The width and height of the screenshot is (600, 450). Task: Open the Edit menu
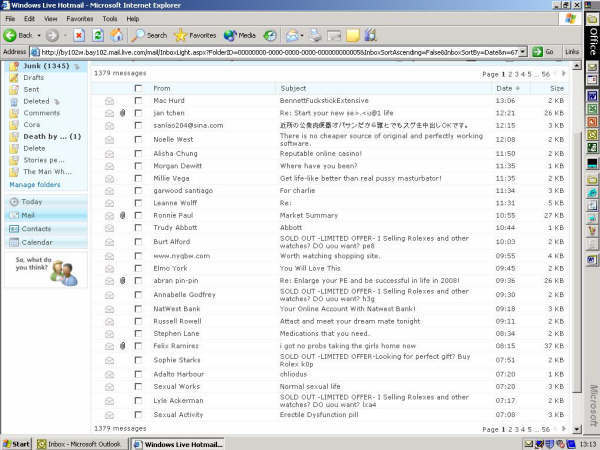tap(29, 19)
